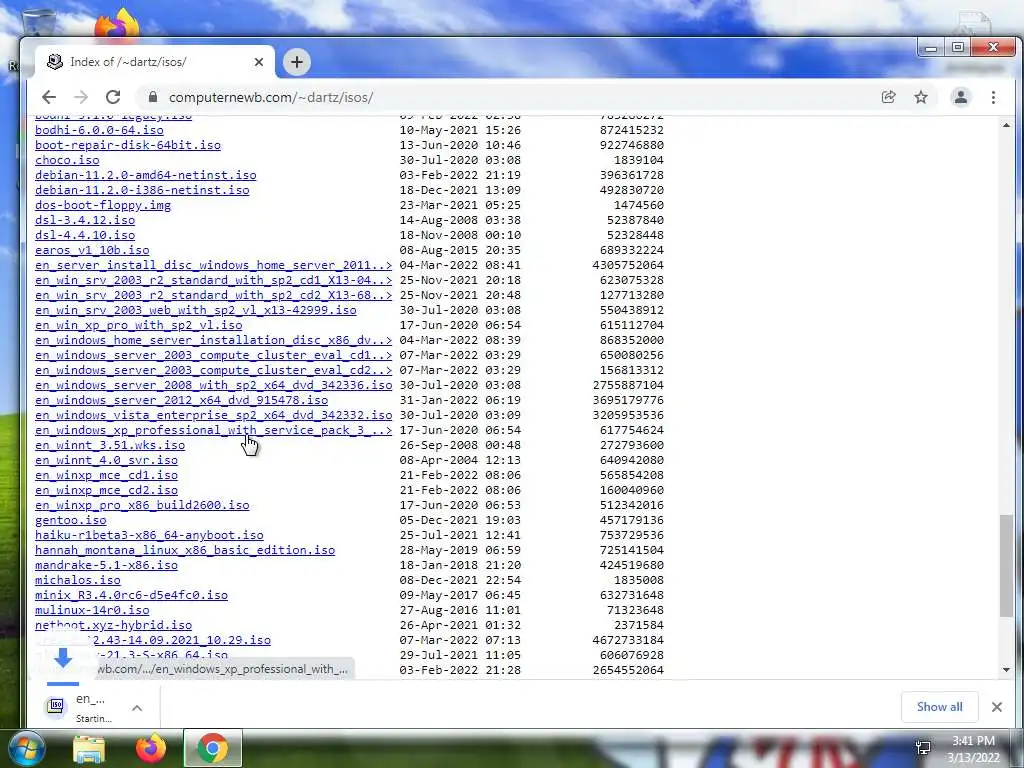Click en_server_install_disc_windows_home_server_2011 link
The height and width of the screenshot is (768, 1024).
[x=214, y=265]
